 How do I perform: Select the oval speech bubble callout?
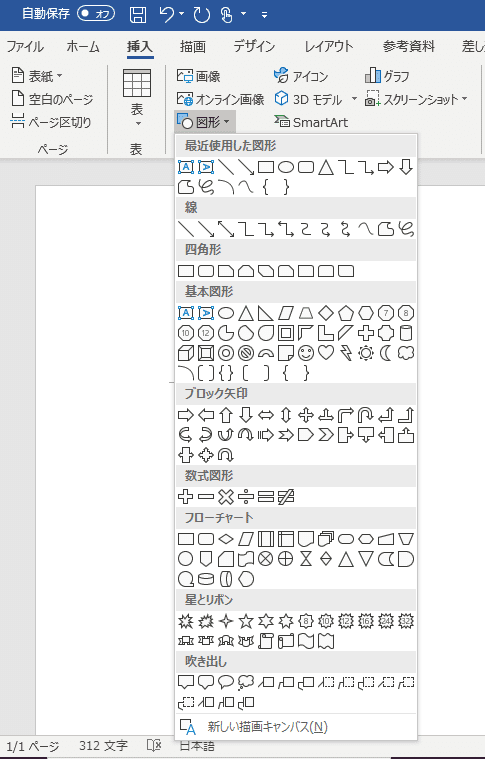[x=226, y=683]
